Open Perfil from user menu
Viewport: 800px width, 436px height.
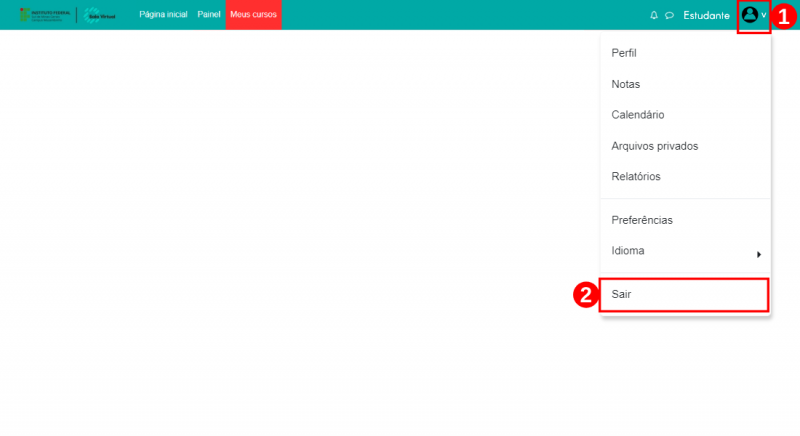(x=685, y=53)
